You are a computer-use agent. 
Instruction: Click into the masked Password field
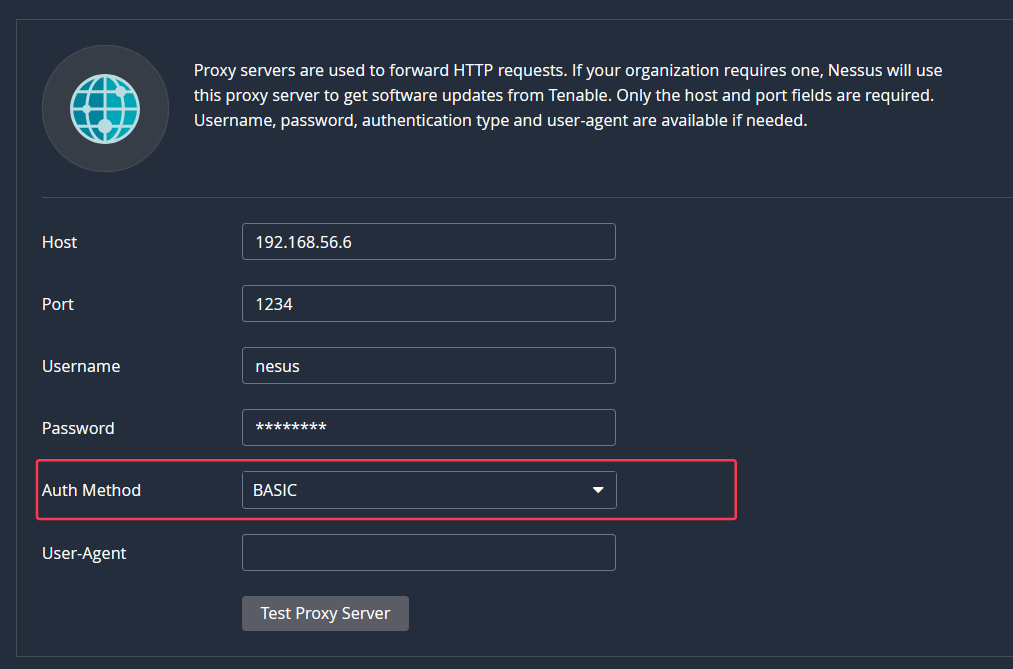coord(428,428)
